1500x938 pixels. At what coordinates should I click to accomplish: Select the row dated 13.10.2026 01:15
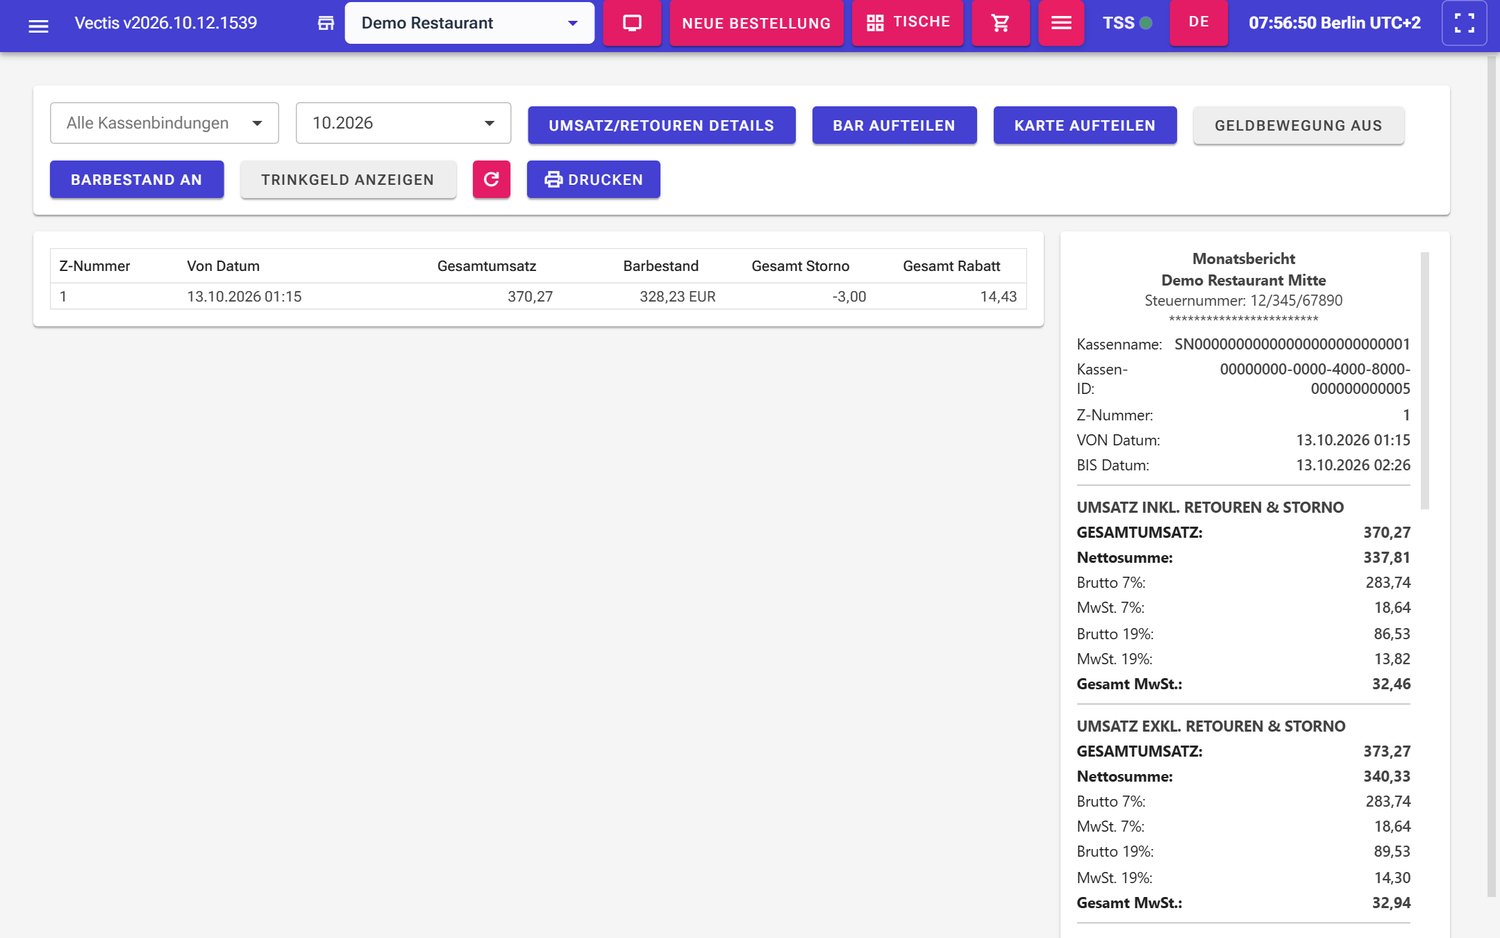click(x=538, y=296)
